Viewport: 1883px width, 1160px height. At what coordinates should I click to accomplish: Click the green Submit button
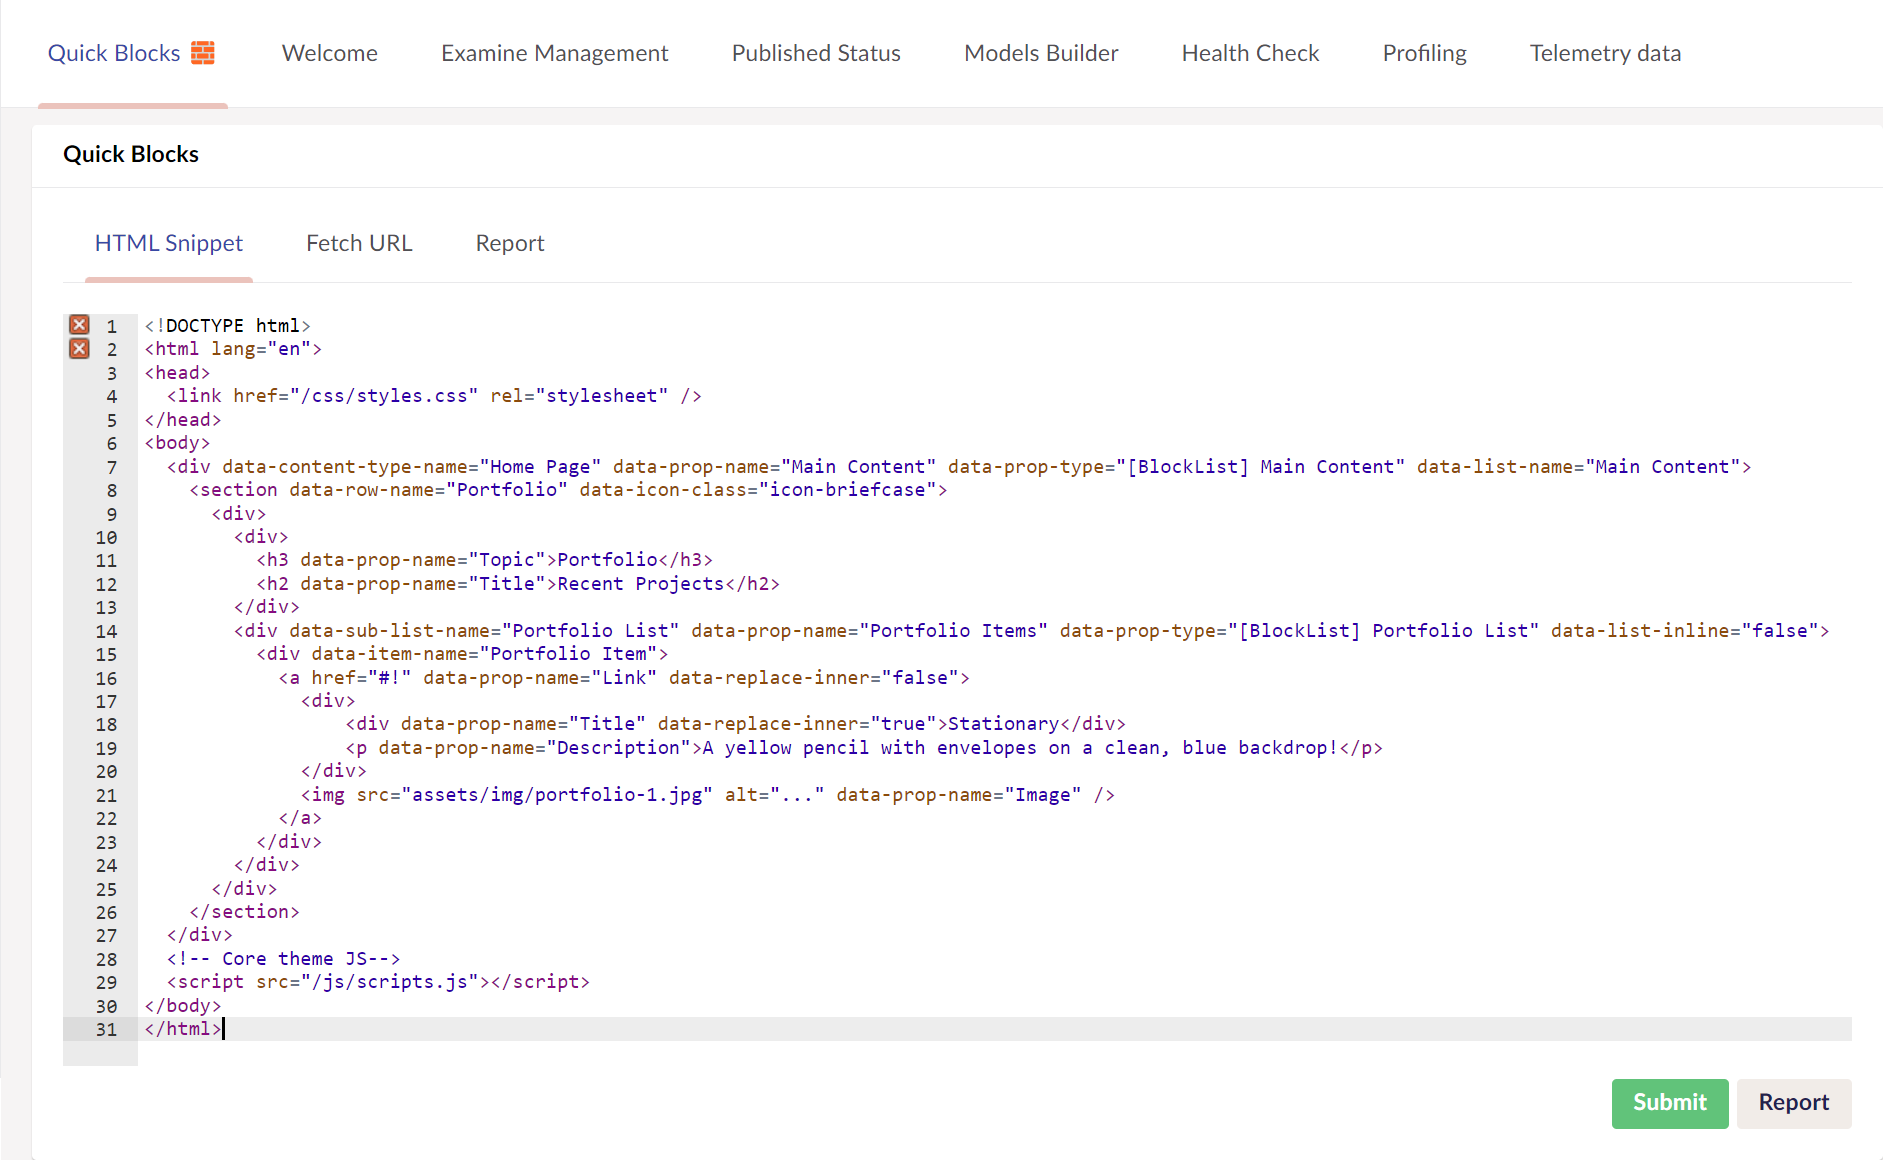tap(1670, 1103)
